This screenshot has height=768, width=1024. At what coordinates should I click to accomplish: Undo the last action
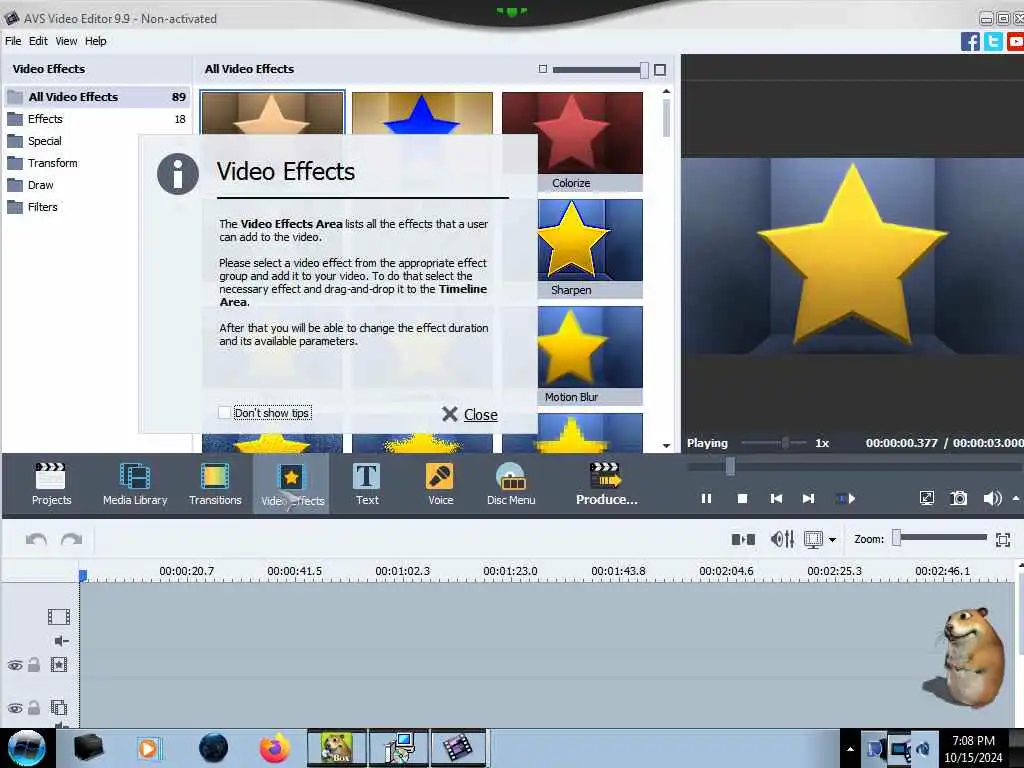[37, 539]
